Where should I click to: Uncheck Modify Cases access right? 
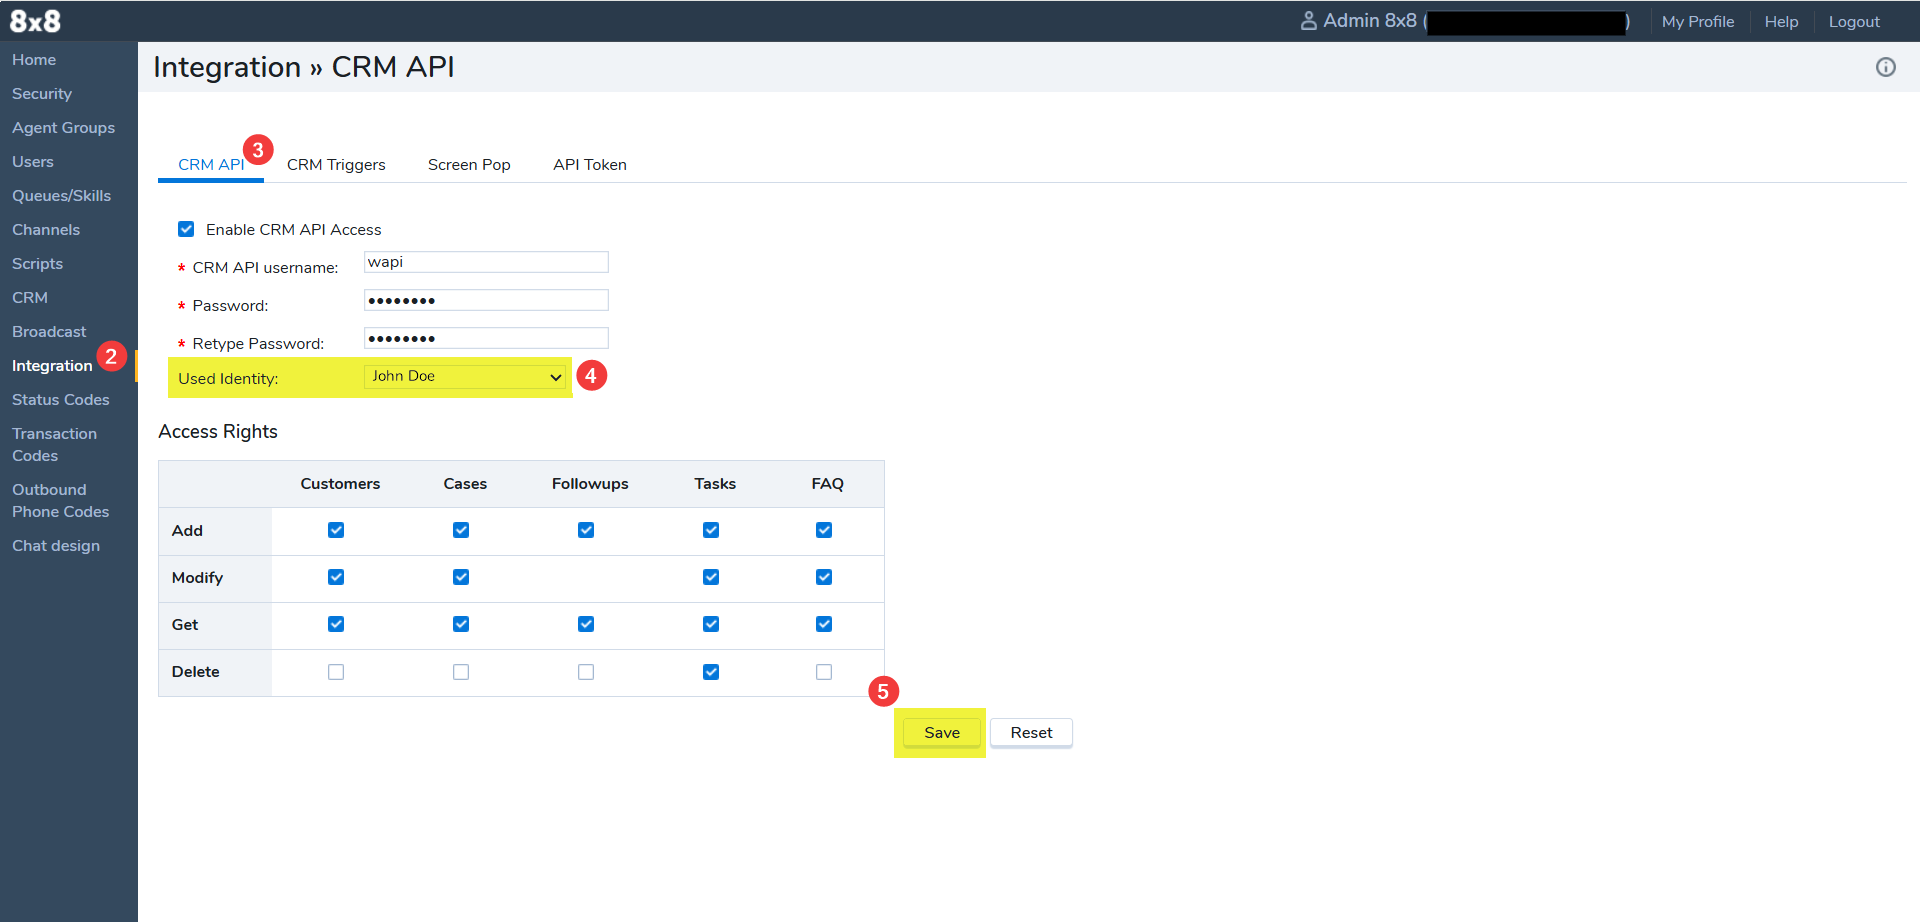[461, 577]
